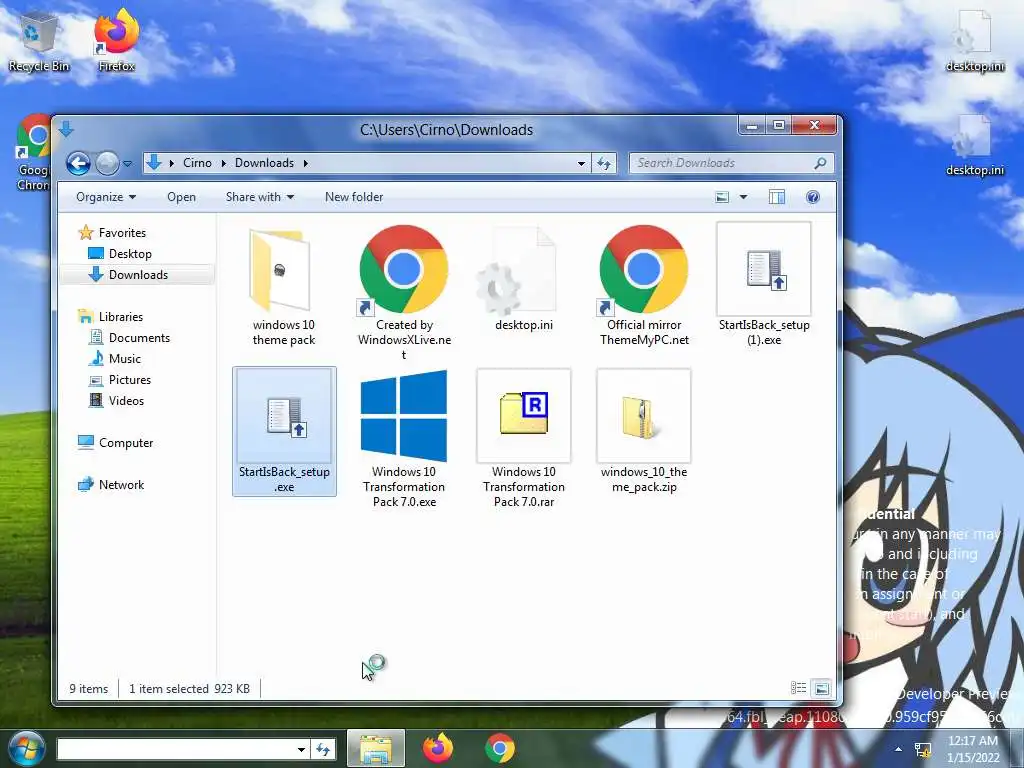
Task: Open the taskbar clock
Action: pos(973,749)
